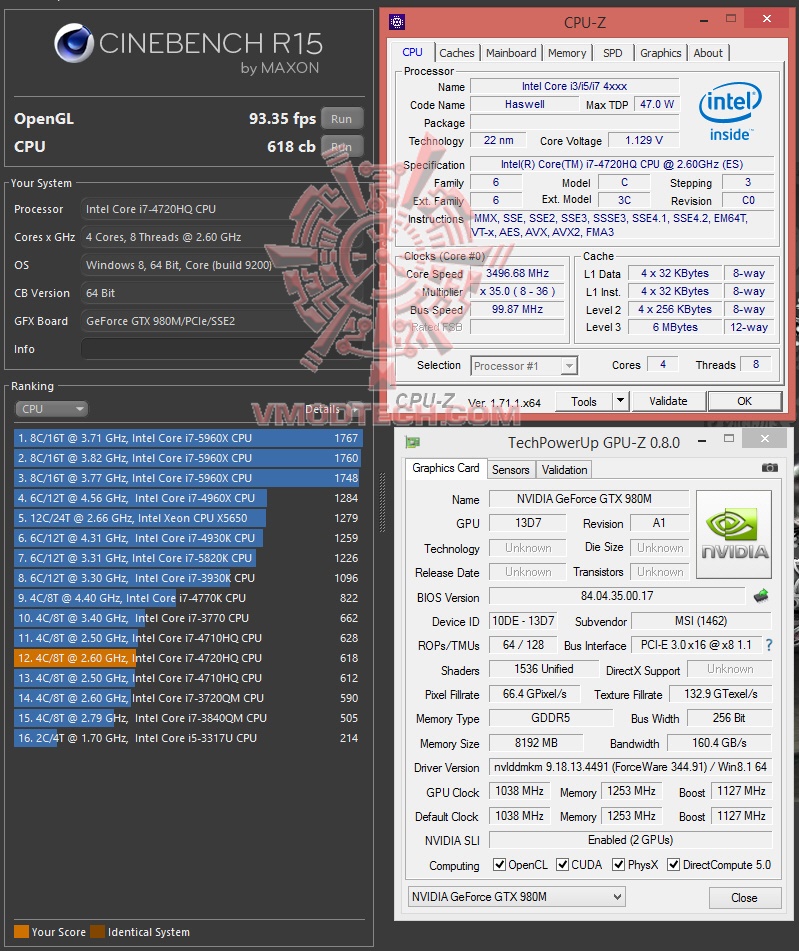This screenshot has height=951, width=799.
Task: Toggle the PhysX checkbox in GPU-Z
Action: pyautogui.click(x=618, y=864)
